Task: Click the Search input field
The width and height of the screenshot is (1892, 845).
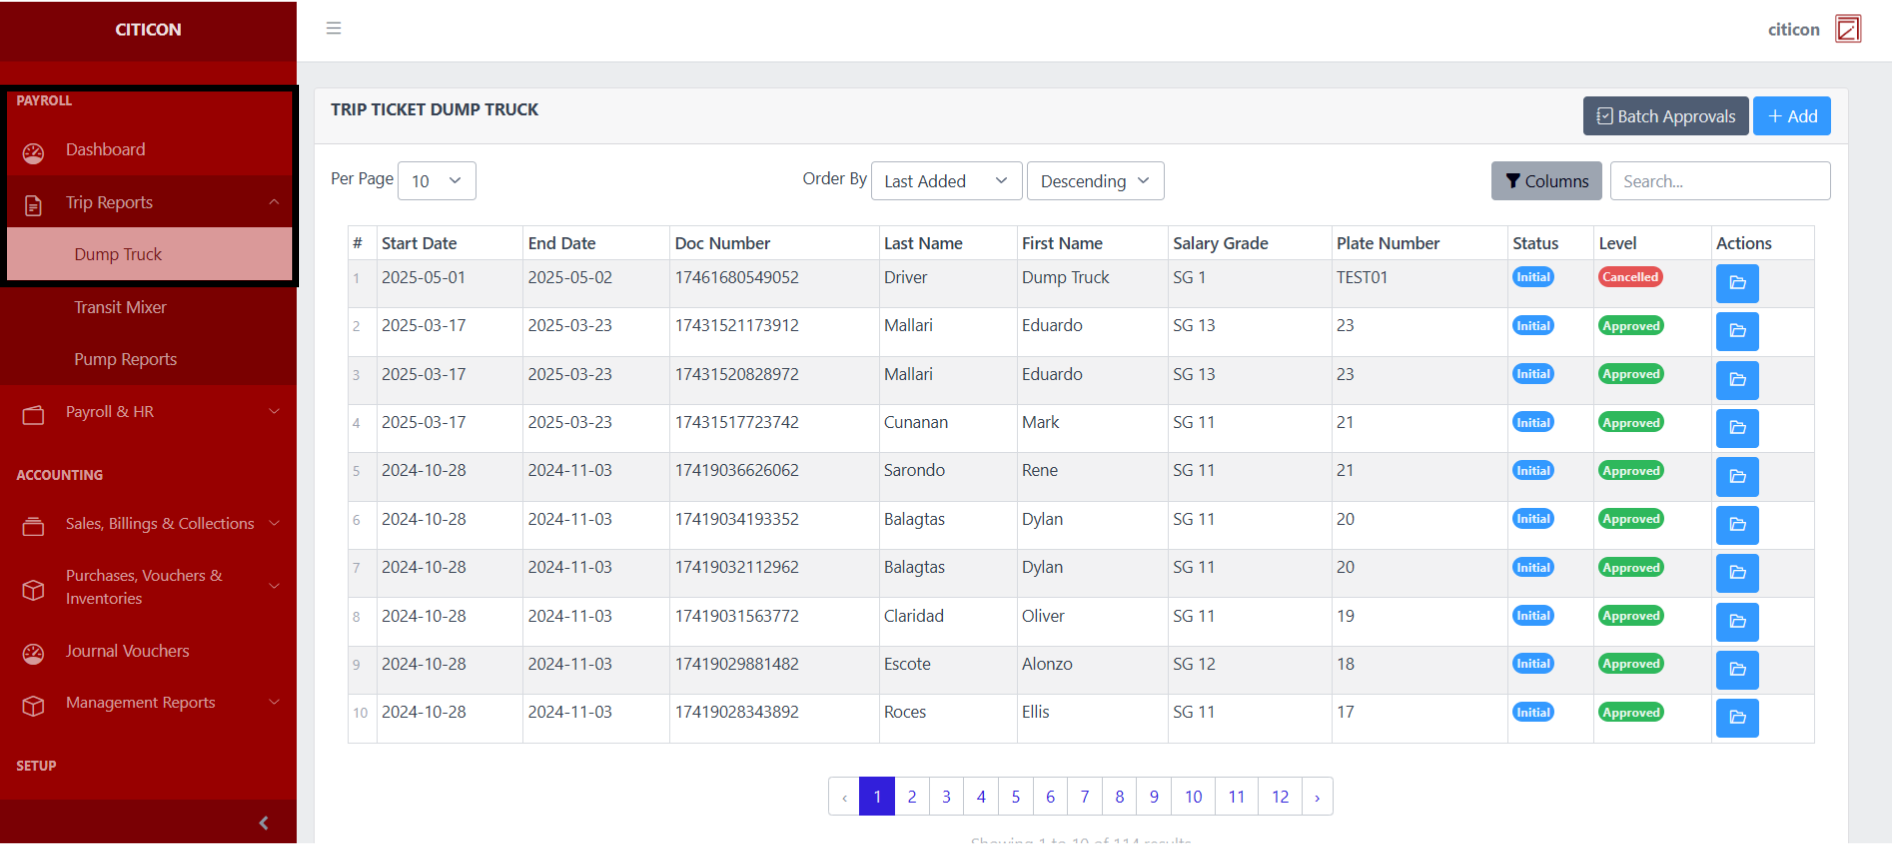Action: 1719,181
